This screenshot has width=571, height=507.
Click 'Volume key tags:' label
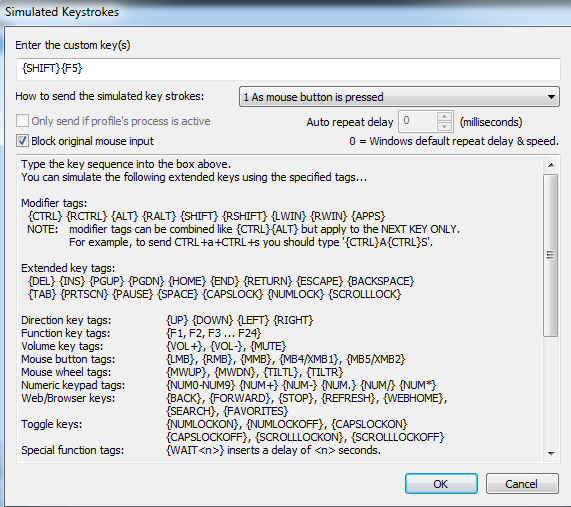[x=62, y=346]
